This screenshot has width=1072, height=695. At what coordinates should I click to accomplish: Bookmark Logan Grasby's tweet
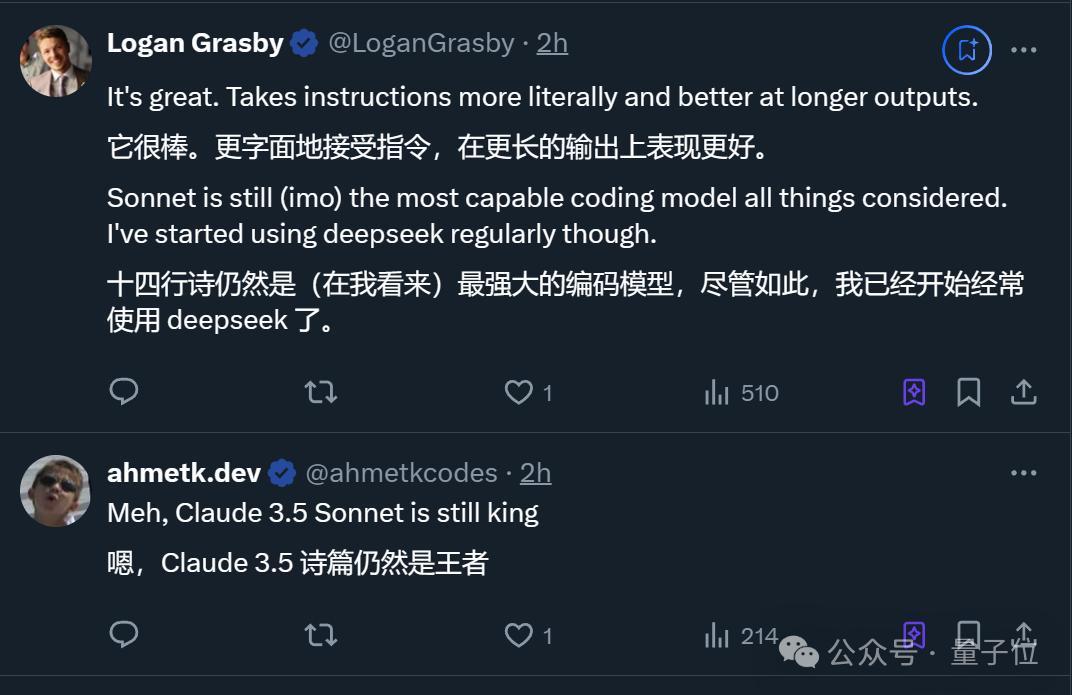tap(967, 392)
